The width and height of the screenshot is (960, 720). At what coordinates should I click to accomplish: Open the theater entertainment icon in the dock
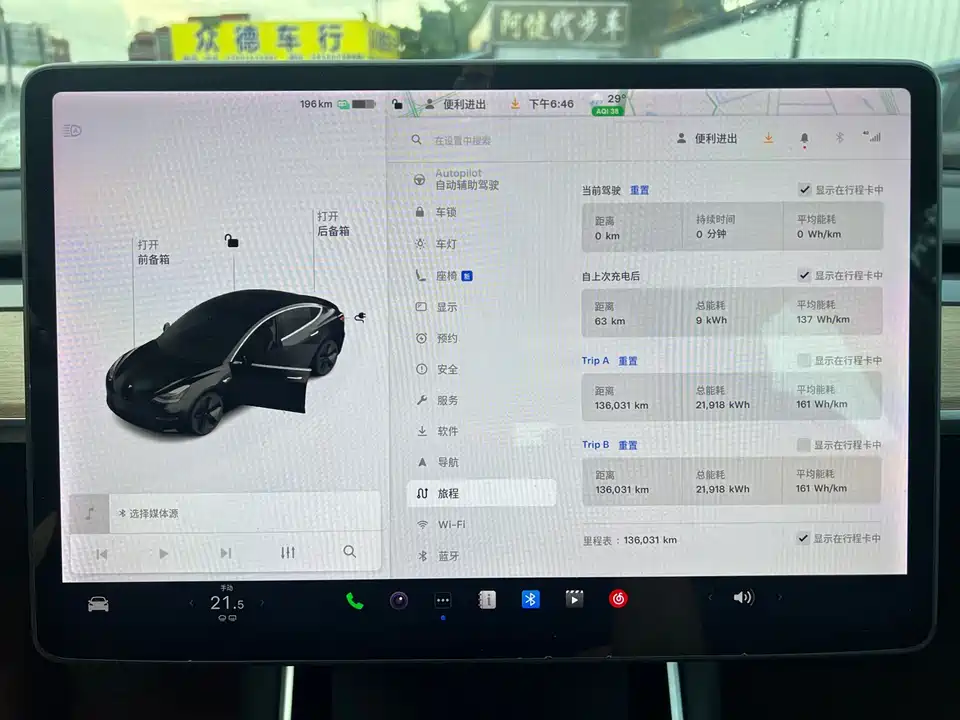pos(574,598)
